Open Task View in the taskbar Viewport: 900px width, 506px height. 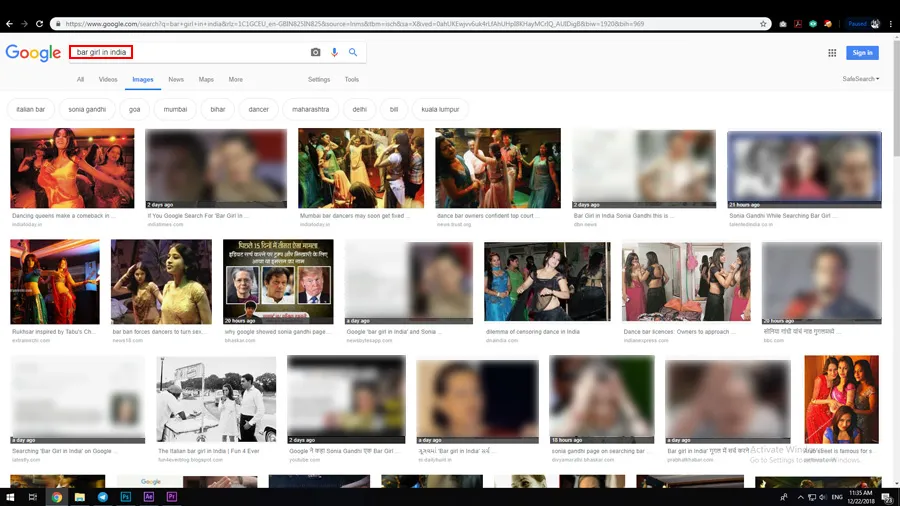tap(33, 497)
